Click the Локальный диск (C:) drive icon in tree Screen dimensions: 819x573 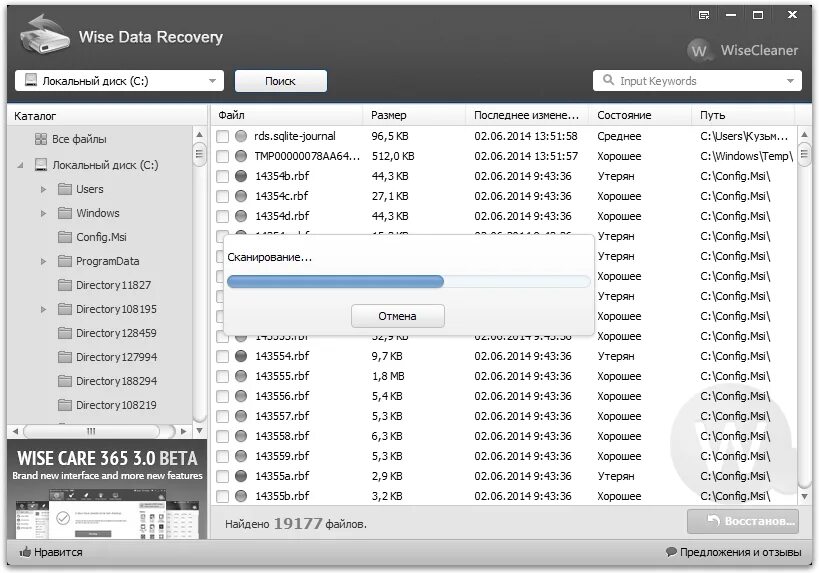pos(41,165)
